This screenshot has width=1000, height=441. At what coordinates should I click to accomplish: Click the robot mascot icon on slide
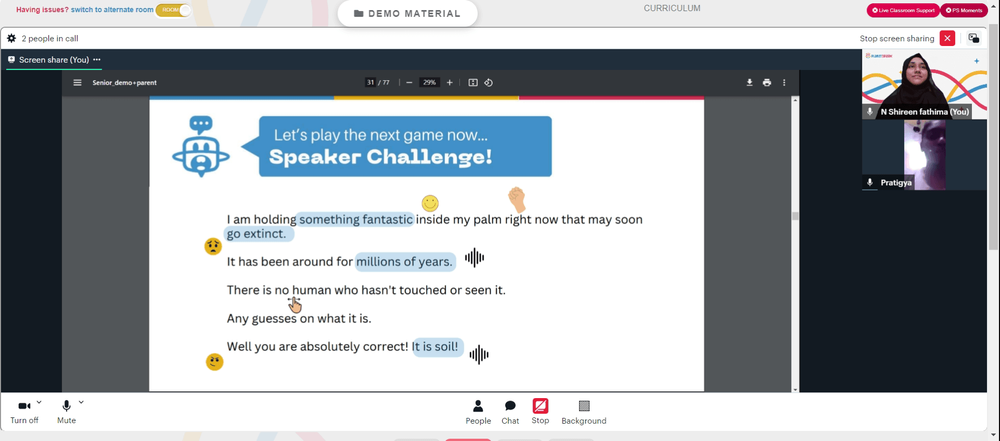click(x=201, y=147)
